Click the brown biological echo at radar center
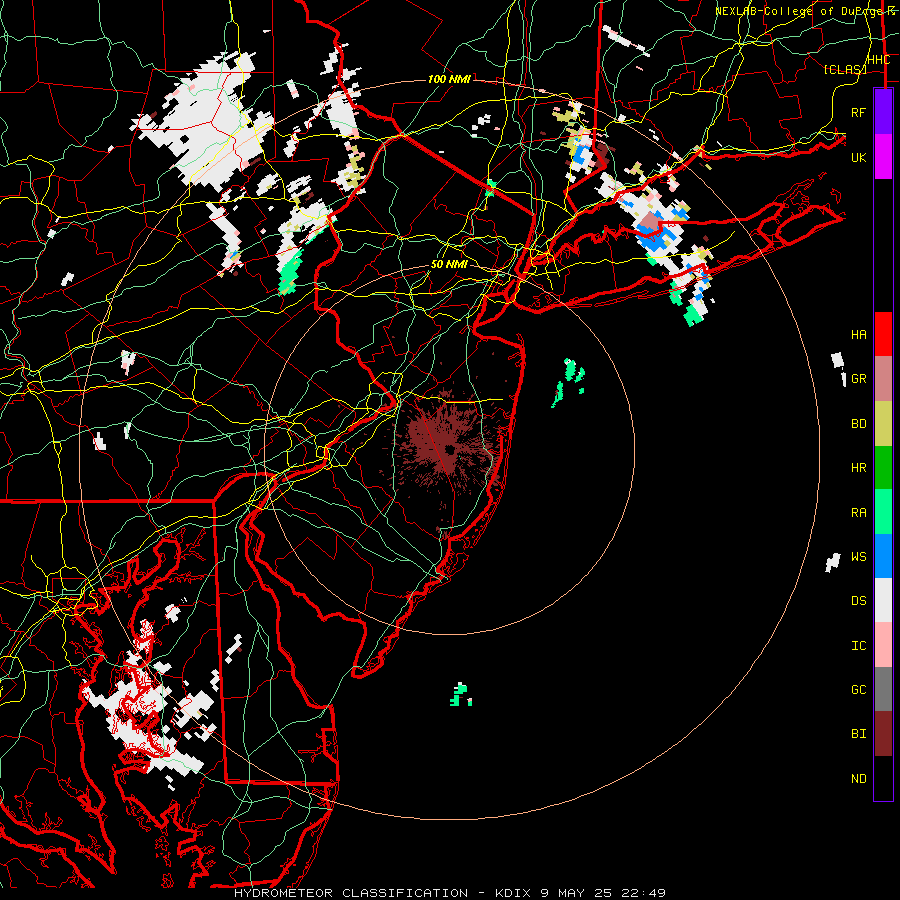This screenshot has width=900, height=900. (448, 447)
